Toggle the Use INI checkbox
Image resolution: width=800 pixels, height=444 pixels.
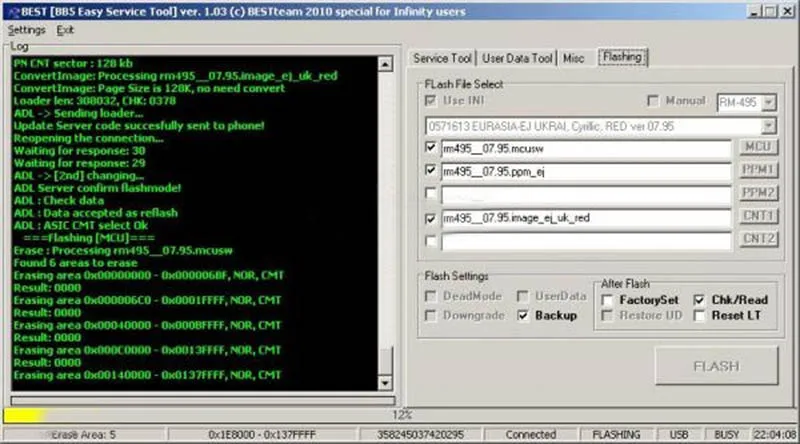(431, 101)
